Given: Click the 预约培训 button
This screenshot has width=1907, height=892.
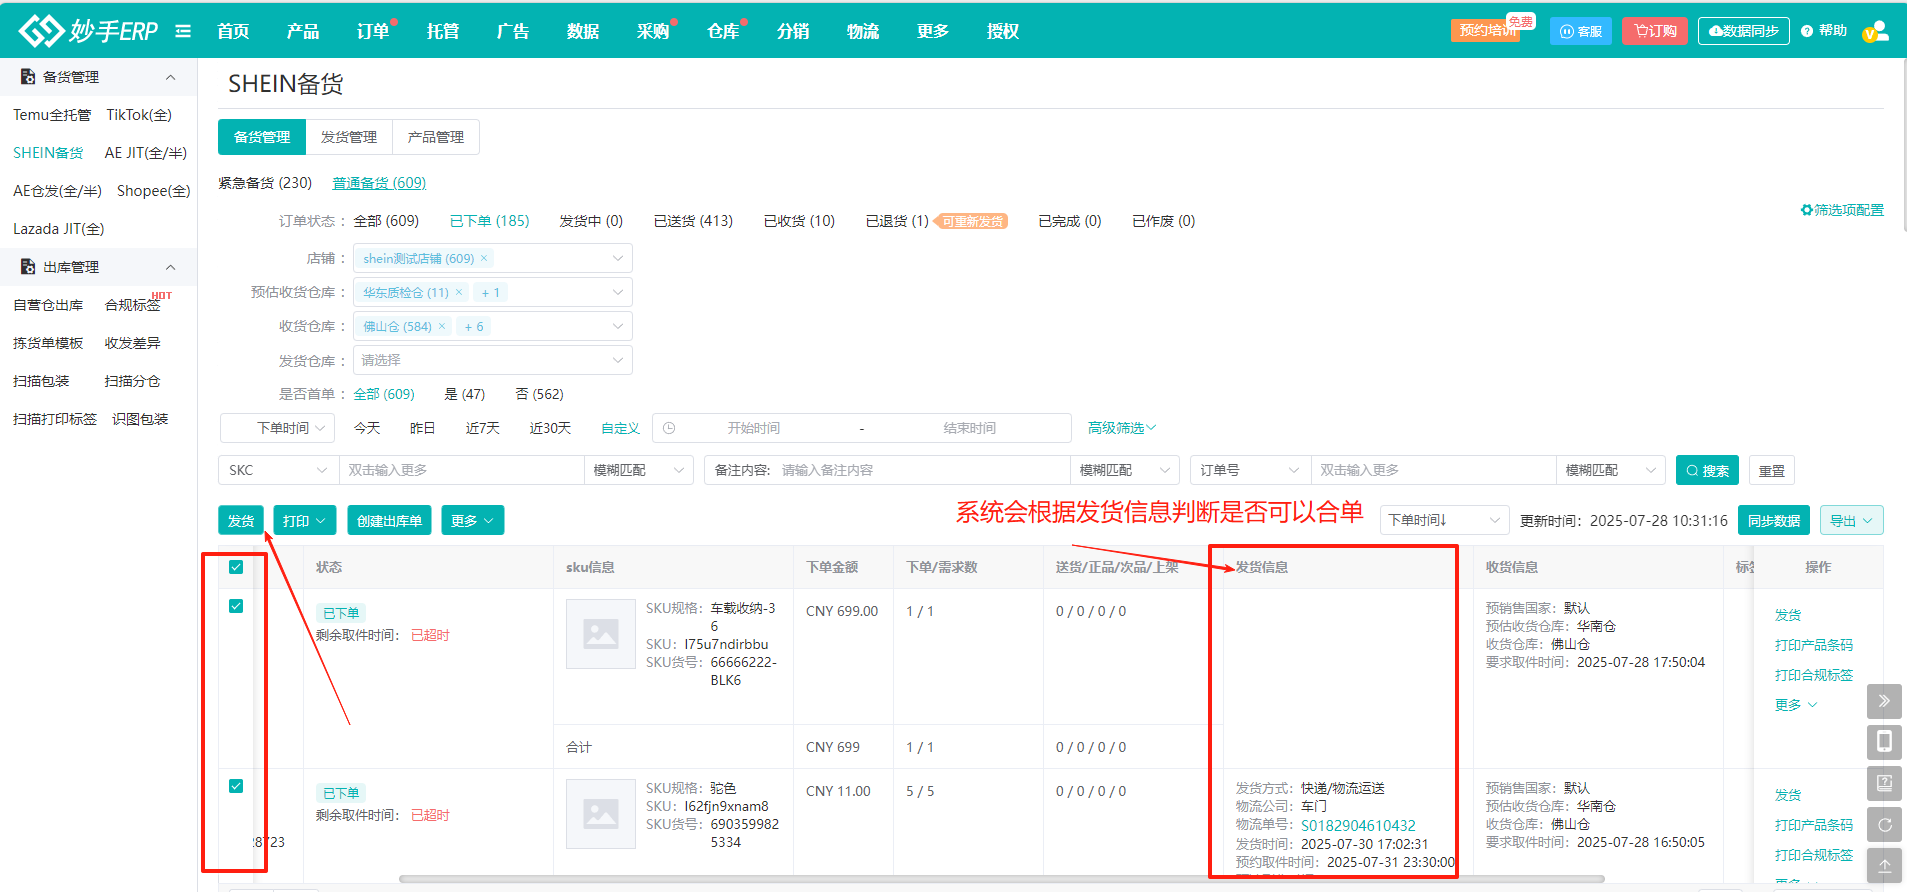Looking at the screenshot, I should tap(1486, 31).
